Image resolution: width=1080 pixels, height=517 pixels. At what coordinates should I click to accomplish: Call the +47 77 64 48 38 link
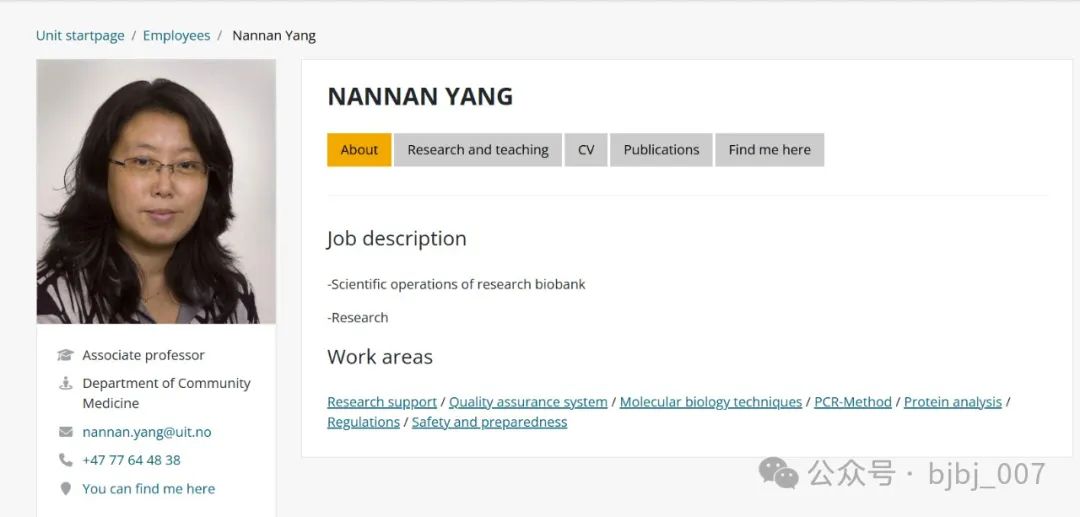[132, 460]
